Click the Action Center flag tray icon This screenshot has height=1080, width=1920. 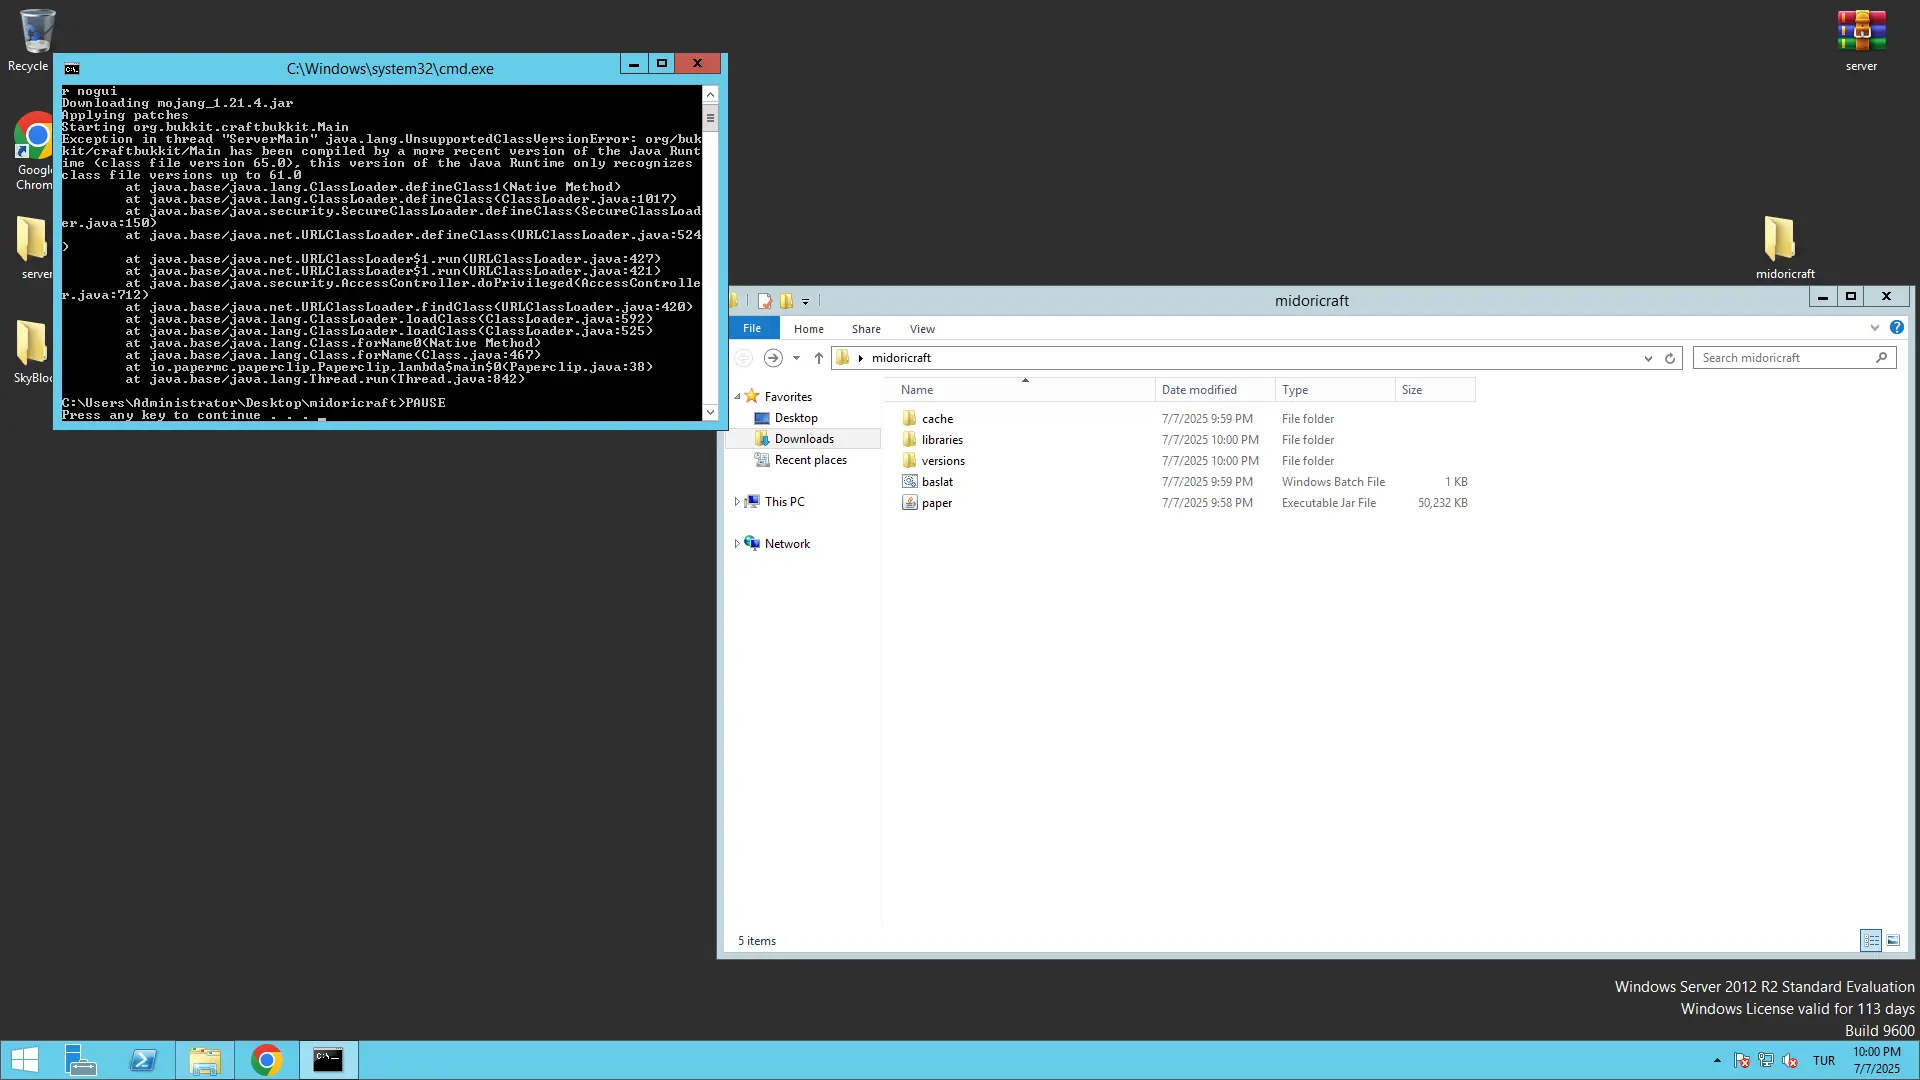(1741, 1060)
